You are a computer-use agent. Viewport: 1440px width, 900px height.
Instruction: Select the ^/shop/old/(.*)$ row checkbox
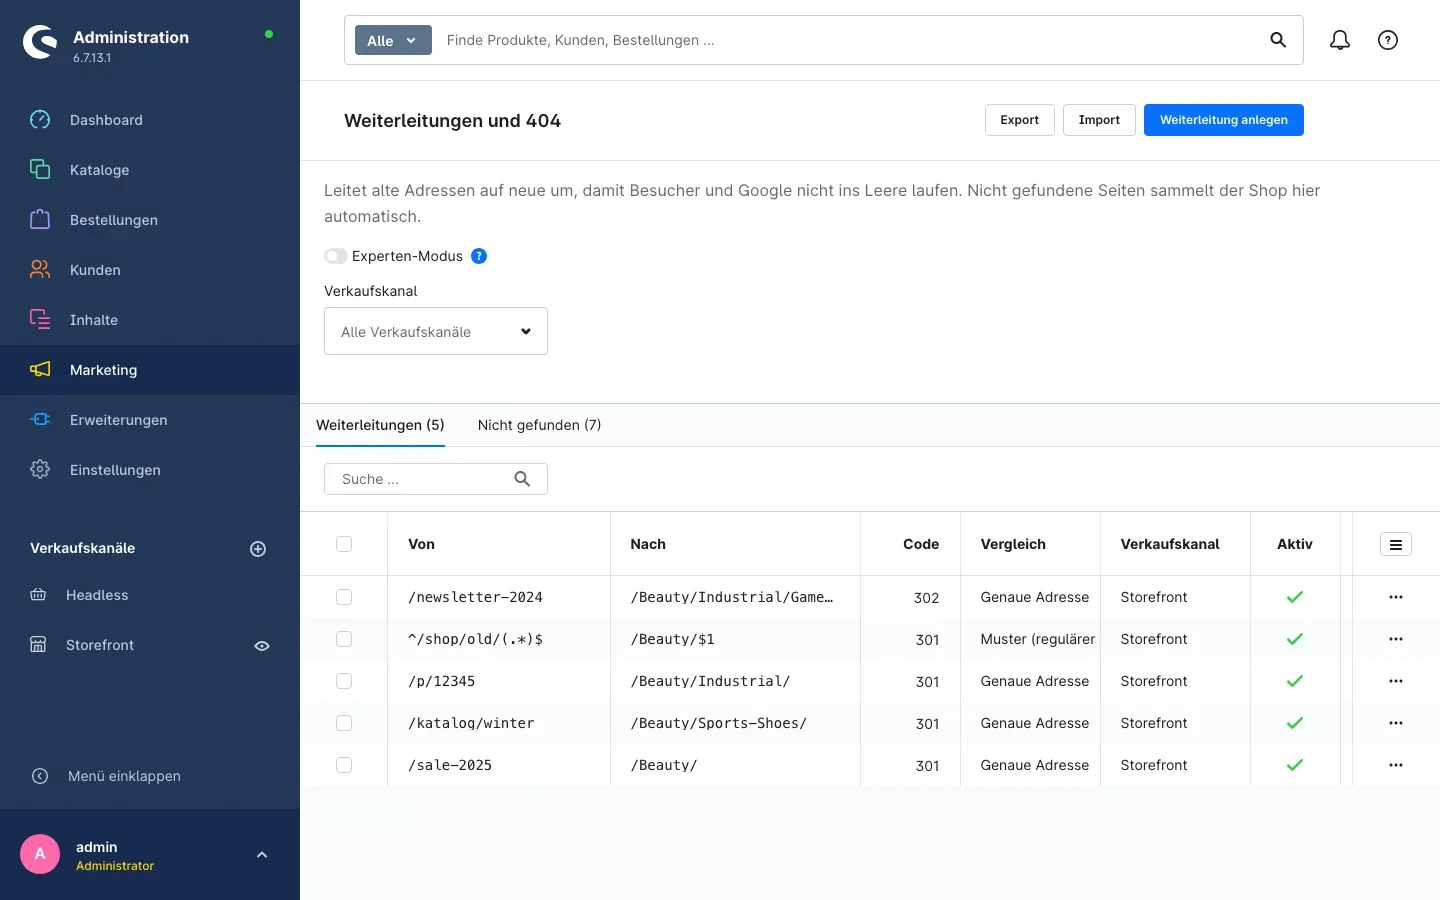pos(344,639)
